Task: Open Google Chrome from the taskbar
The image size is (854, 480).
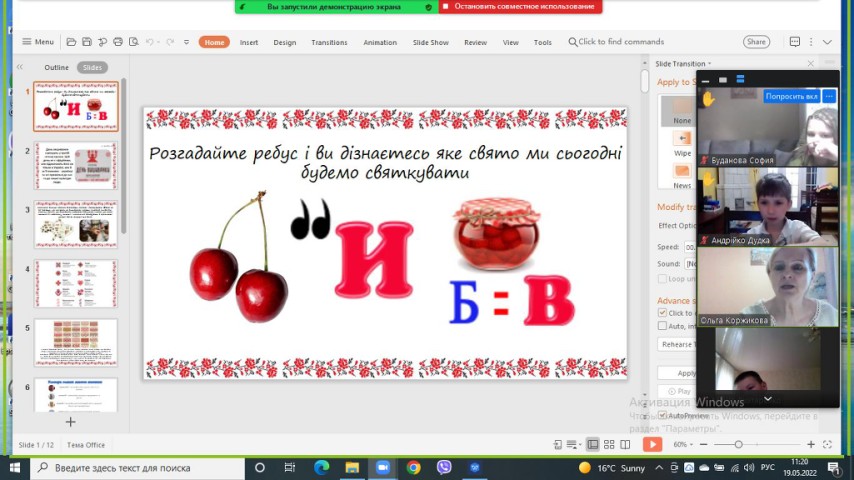Action: point(413,467)
